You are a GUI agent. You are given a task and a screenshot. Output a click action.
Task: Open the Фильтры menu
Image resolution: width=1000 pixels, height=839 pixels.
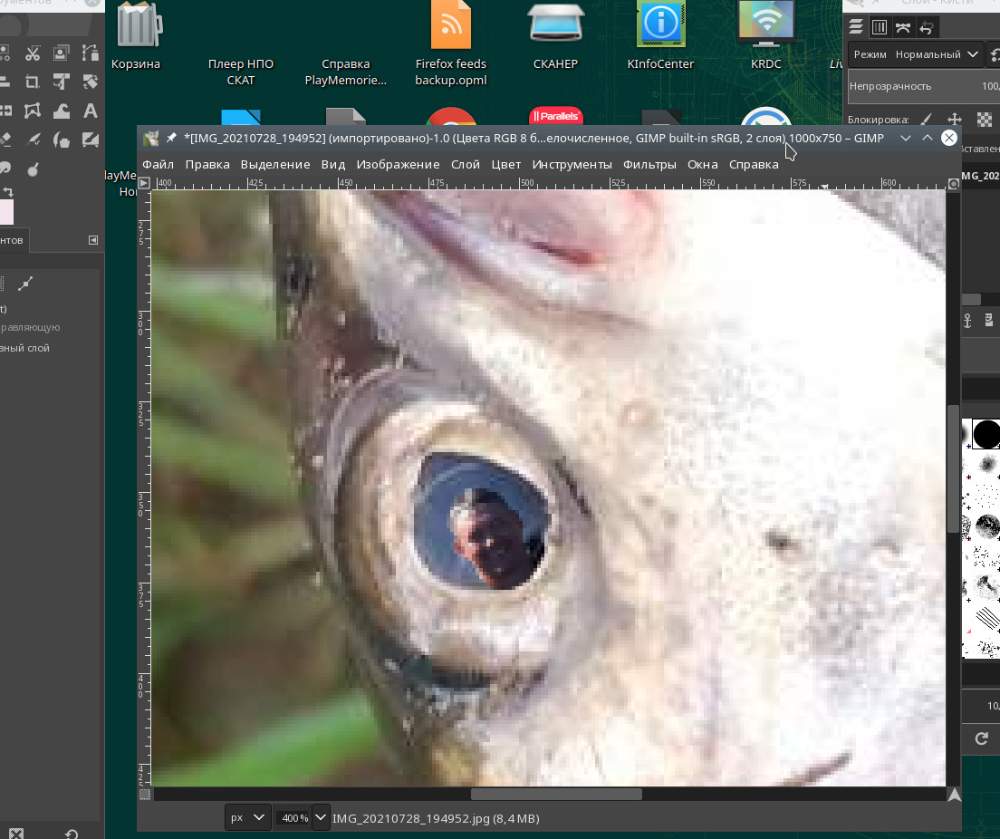649,164
